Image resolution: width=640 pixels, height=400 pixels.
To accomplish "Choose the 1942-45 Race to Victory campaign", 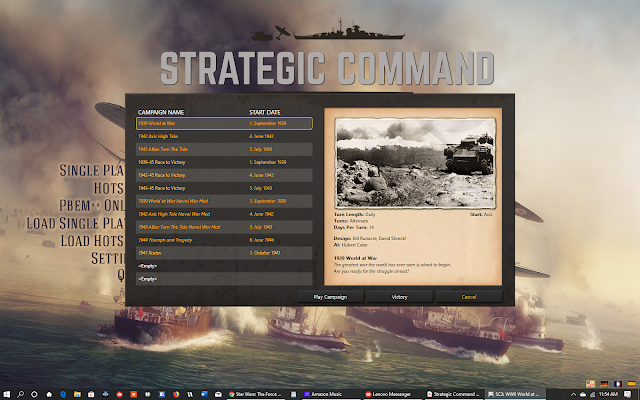I will pyautogui.click(x=224, y=175).
